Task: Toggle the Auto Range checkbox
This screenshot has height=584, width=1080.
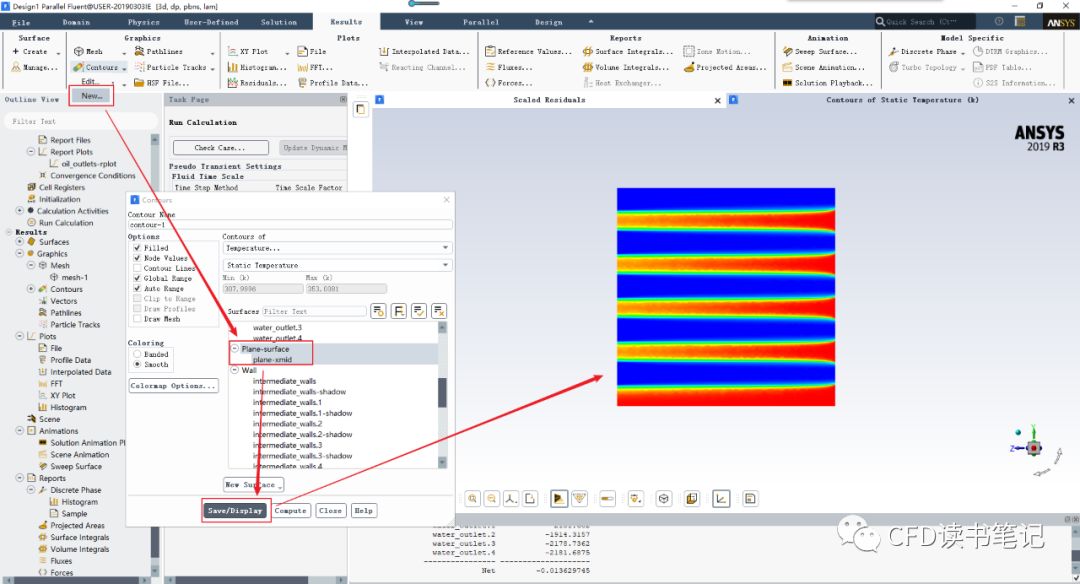Action: [137, 289]
